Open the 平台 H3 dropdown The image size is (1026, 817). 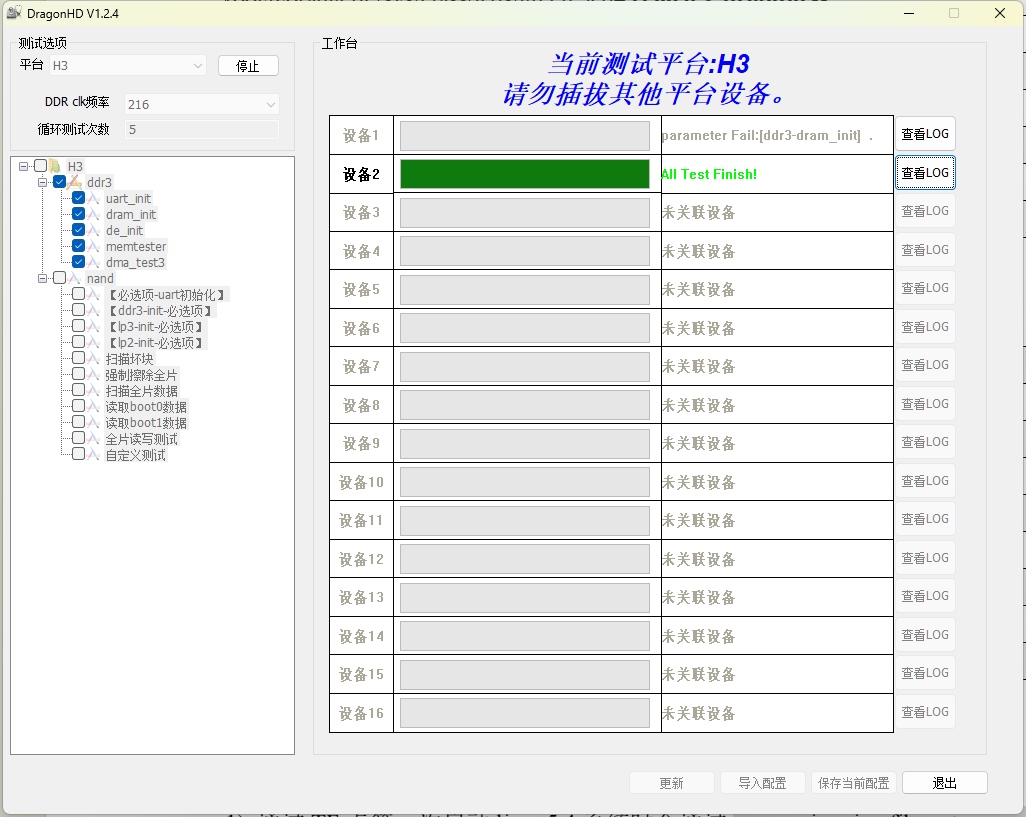128,65
